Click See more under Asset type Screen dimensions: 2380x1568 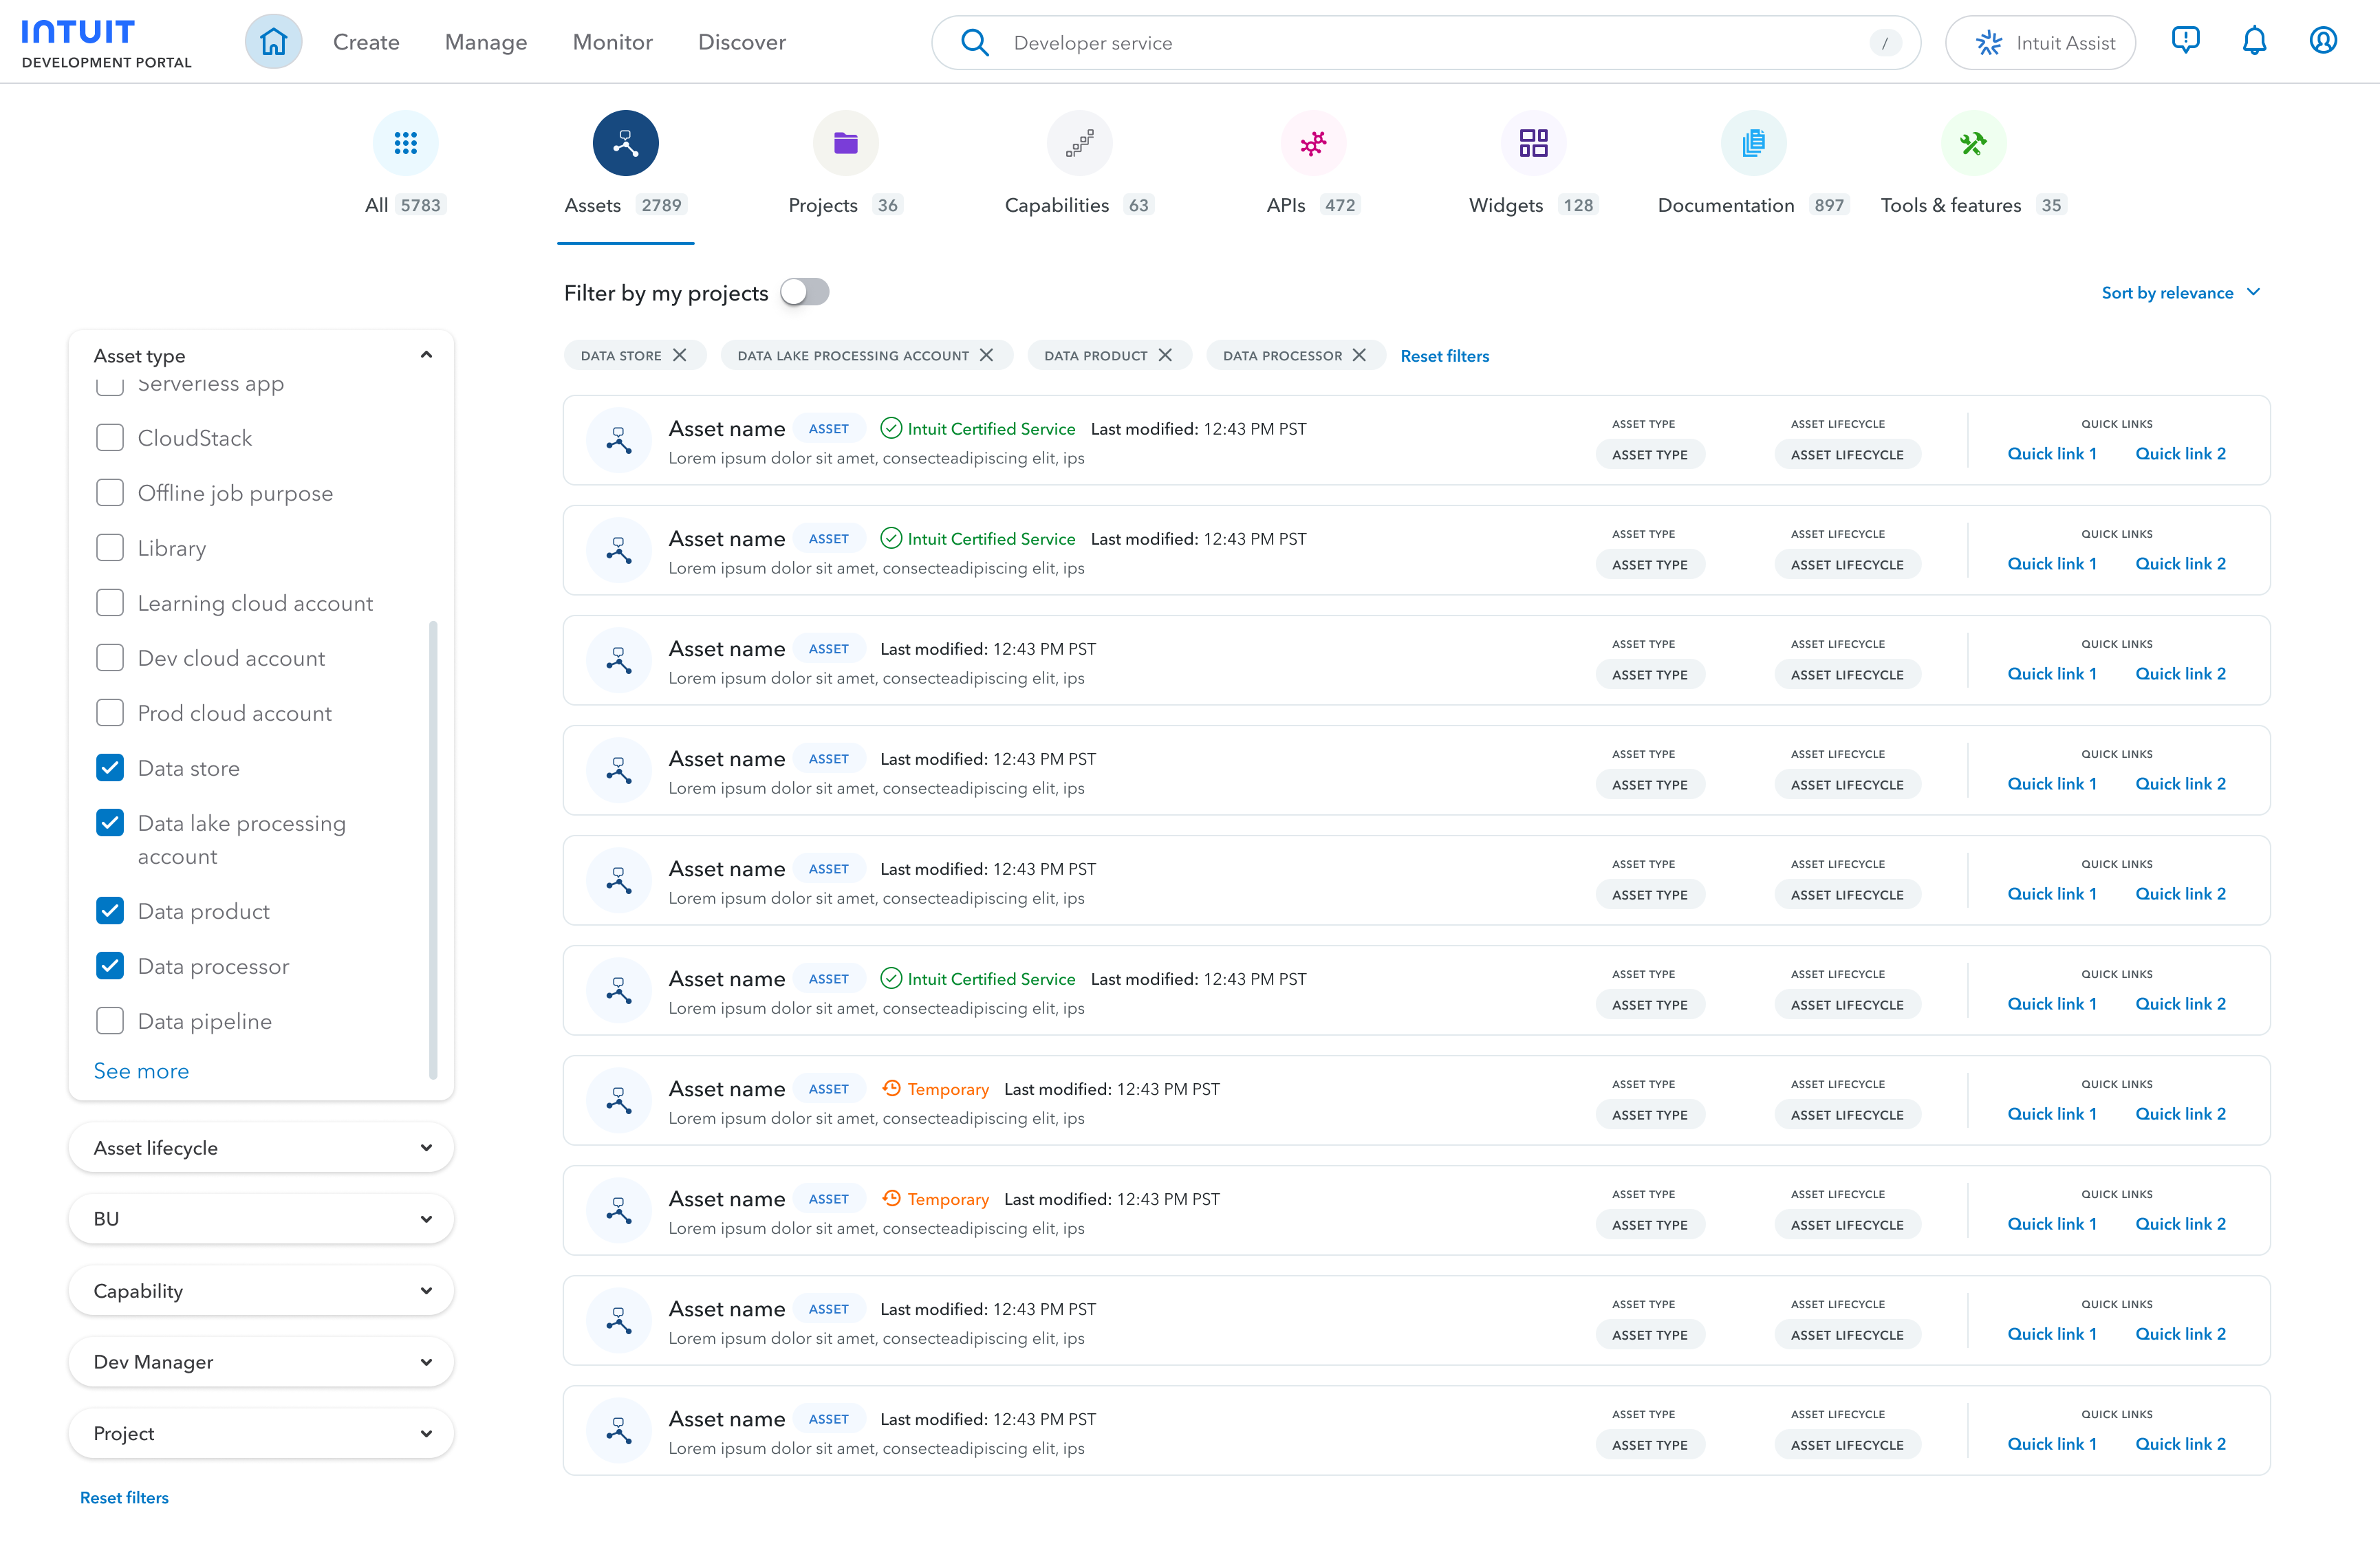141,1071
